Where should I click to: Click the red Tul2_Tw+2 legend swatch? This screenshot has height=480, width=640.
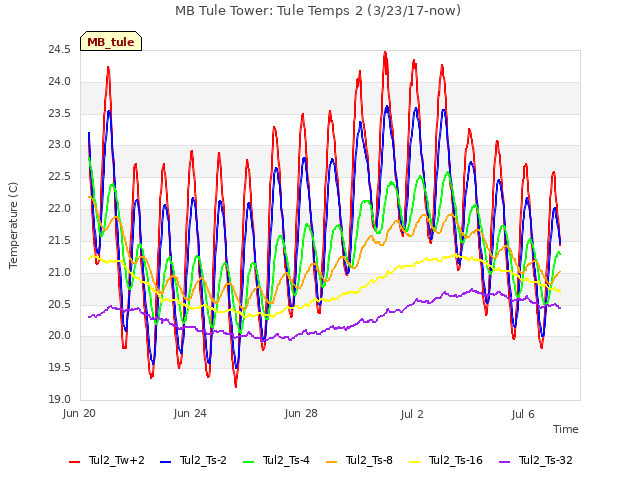[x=75, y=462]
